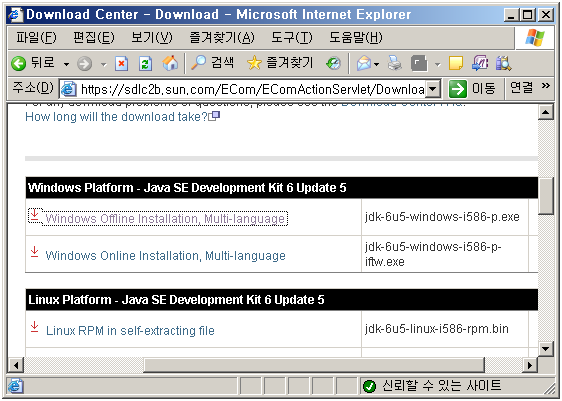Viewport: 562px width, 401px height.
Task: Open the Mail dropdown arrow
Action: [376, 65]
